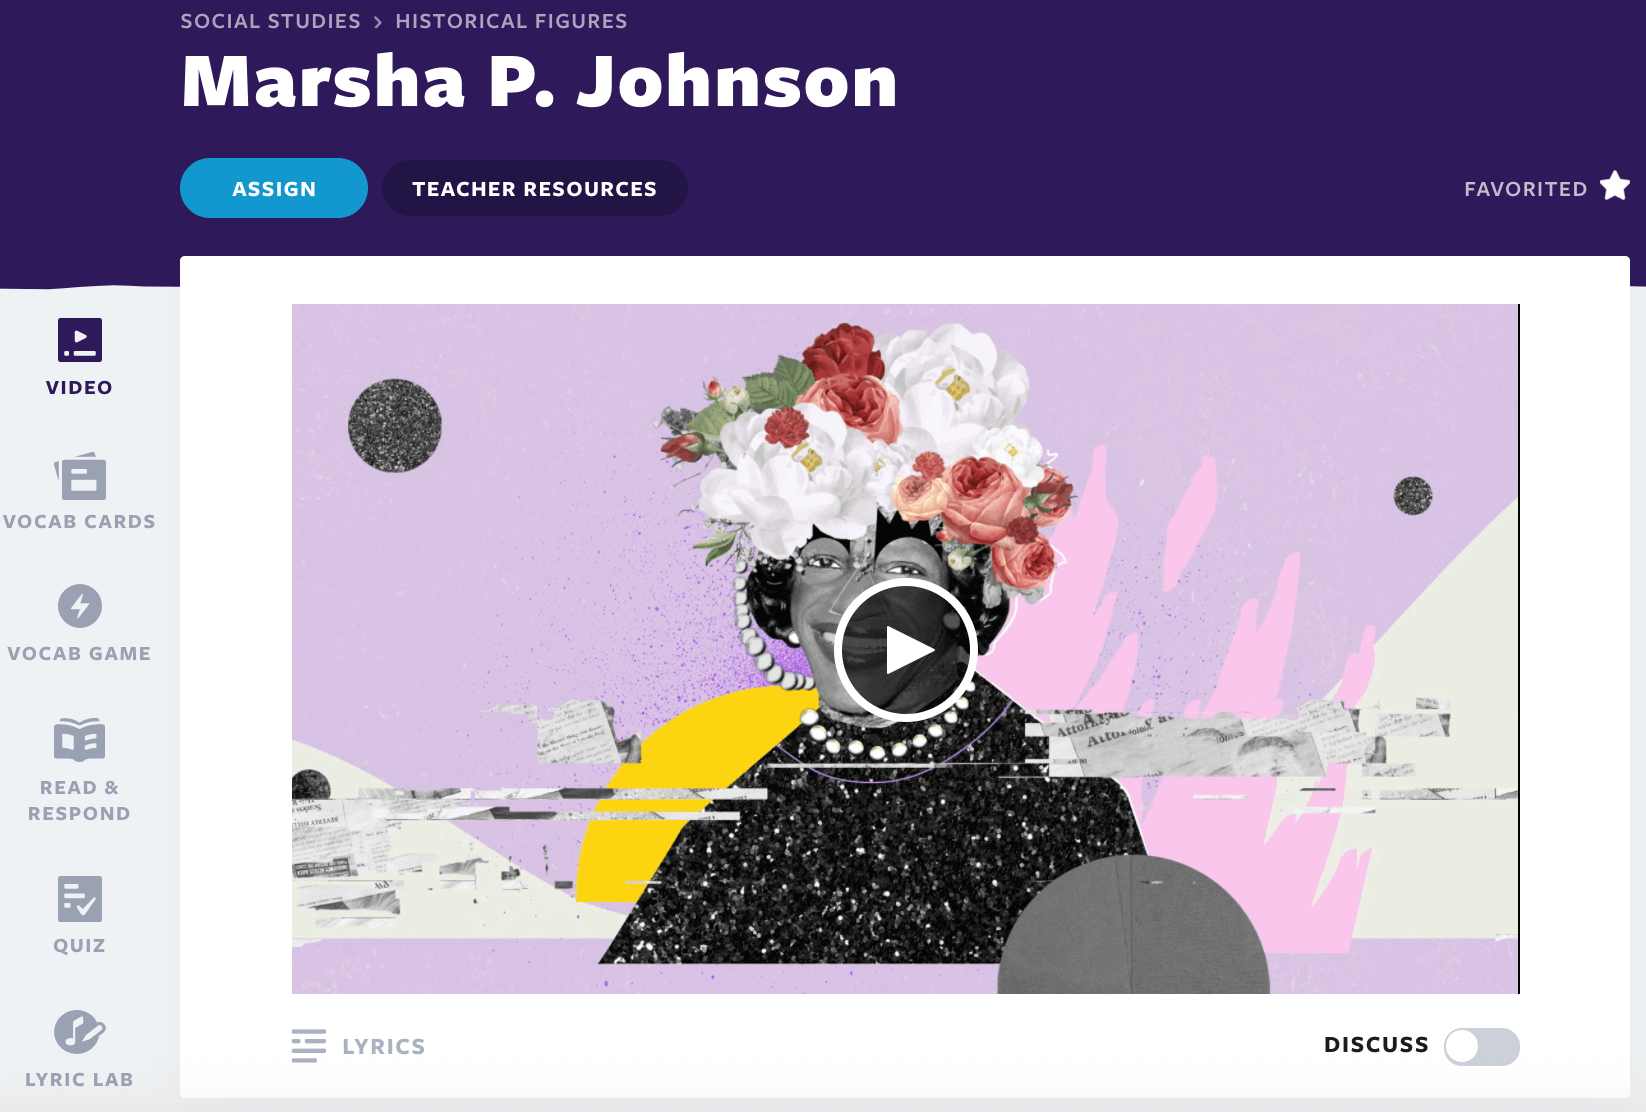Click the Favorited text label
This screenshot has height=1112, width=1646.
click(x=1526, y=189)
